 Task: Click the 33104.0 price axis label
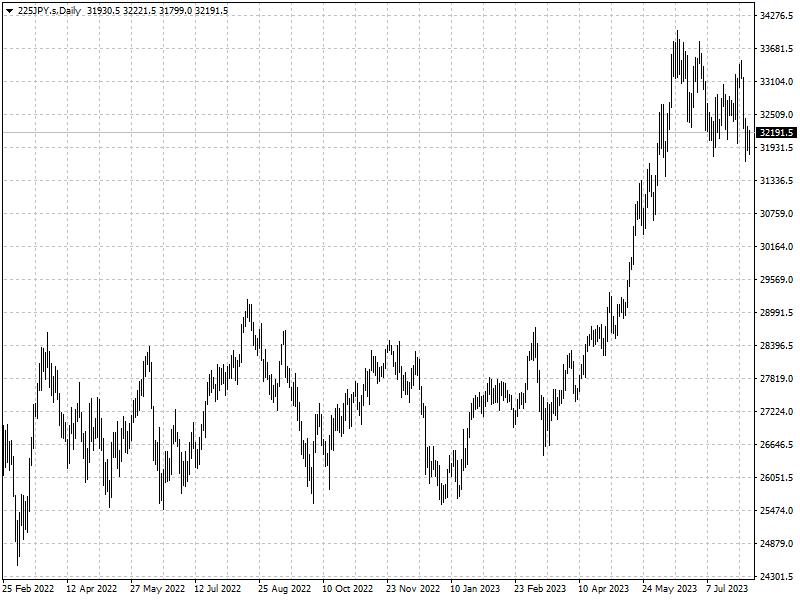coord(777,82)
